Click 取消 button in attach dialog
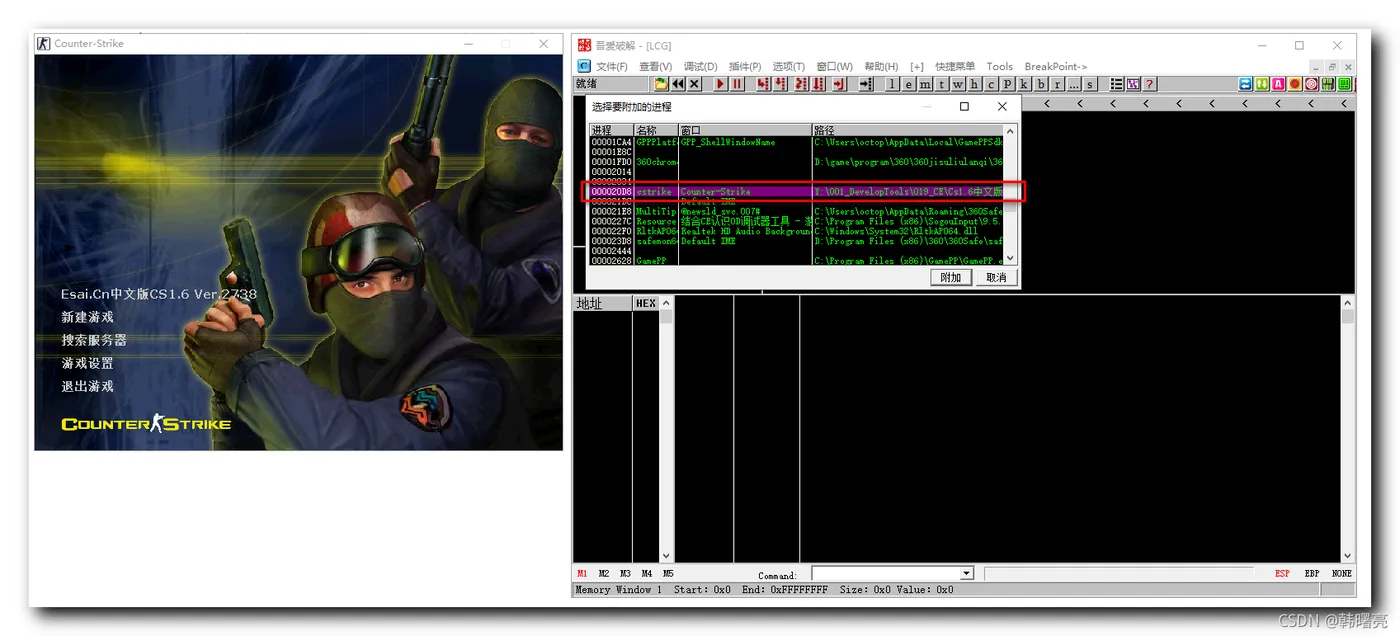This screenshot has height=636, width=1400. coord(996,277)
